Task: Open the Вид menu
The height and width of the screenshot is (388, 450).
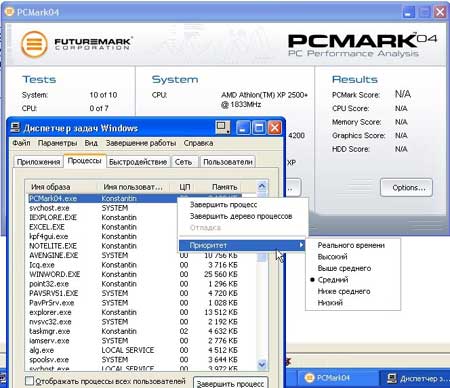Action: point(91,143)
